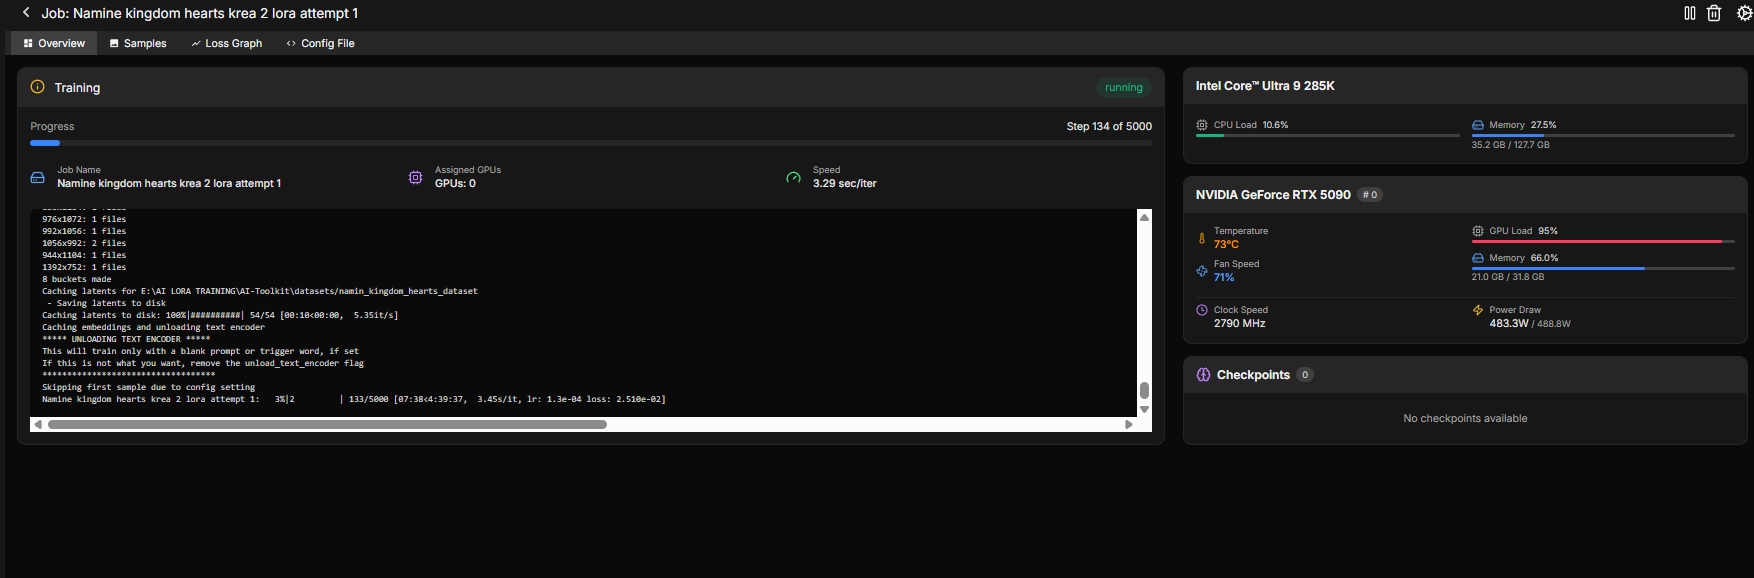
Task: Click the page title Job: Namine kingdom hearts
Action: click(x=200, y=13)
